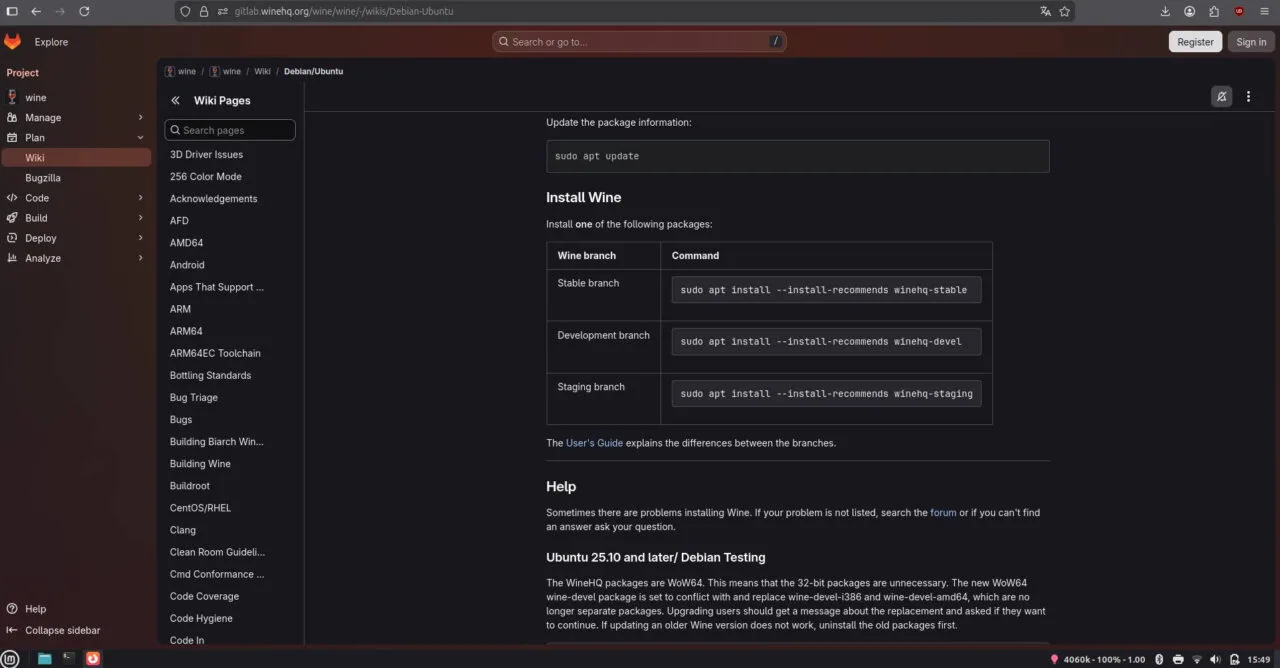Expand the Build menu section
The image size is (1280, 668).
pos(76,217)
